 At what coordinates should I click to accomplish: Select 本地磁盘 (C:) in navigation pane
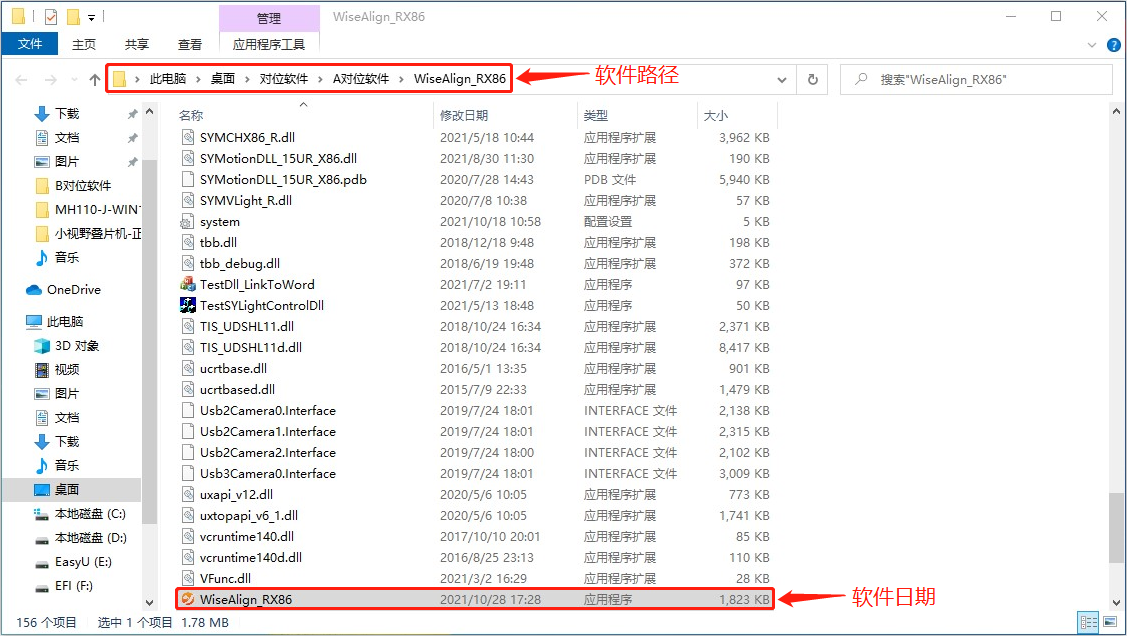(x=89, y=513)
